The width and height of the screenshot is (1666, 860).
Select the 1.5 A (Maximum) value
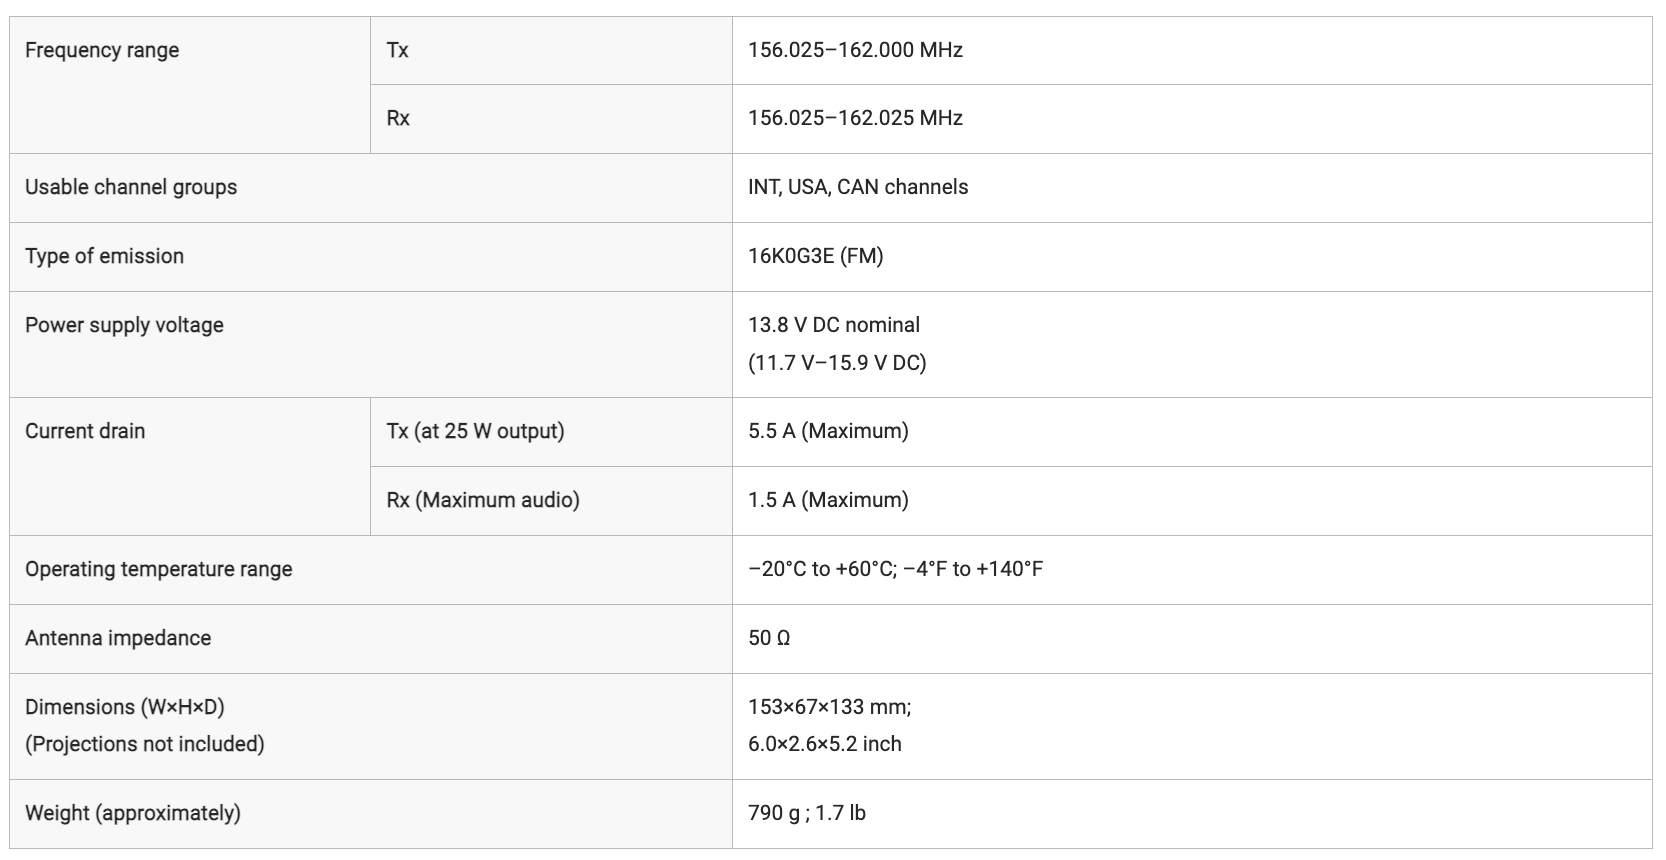coord(828,500)
